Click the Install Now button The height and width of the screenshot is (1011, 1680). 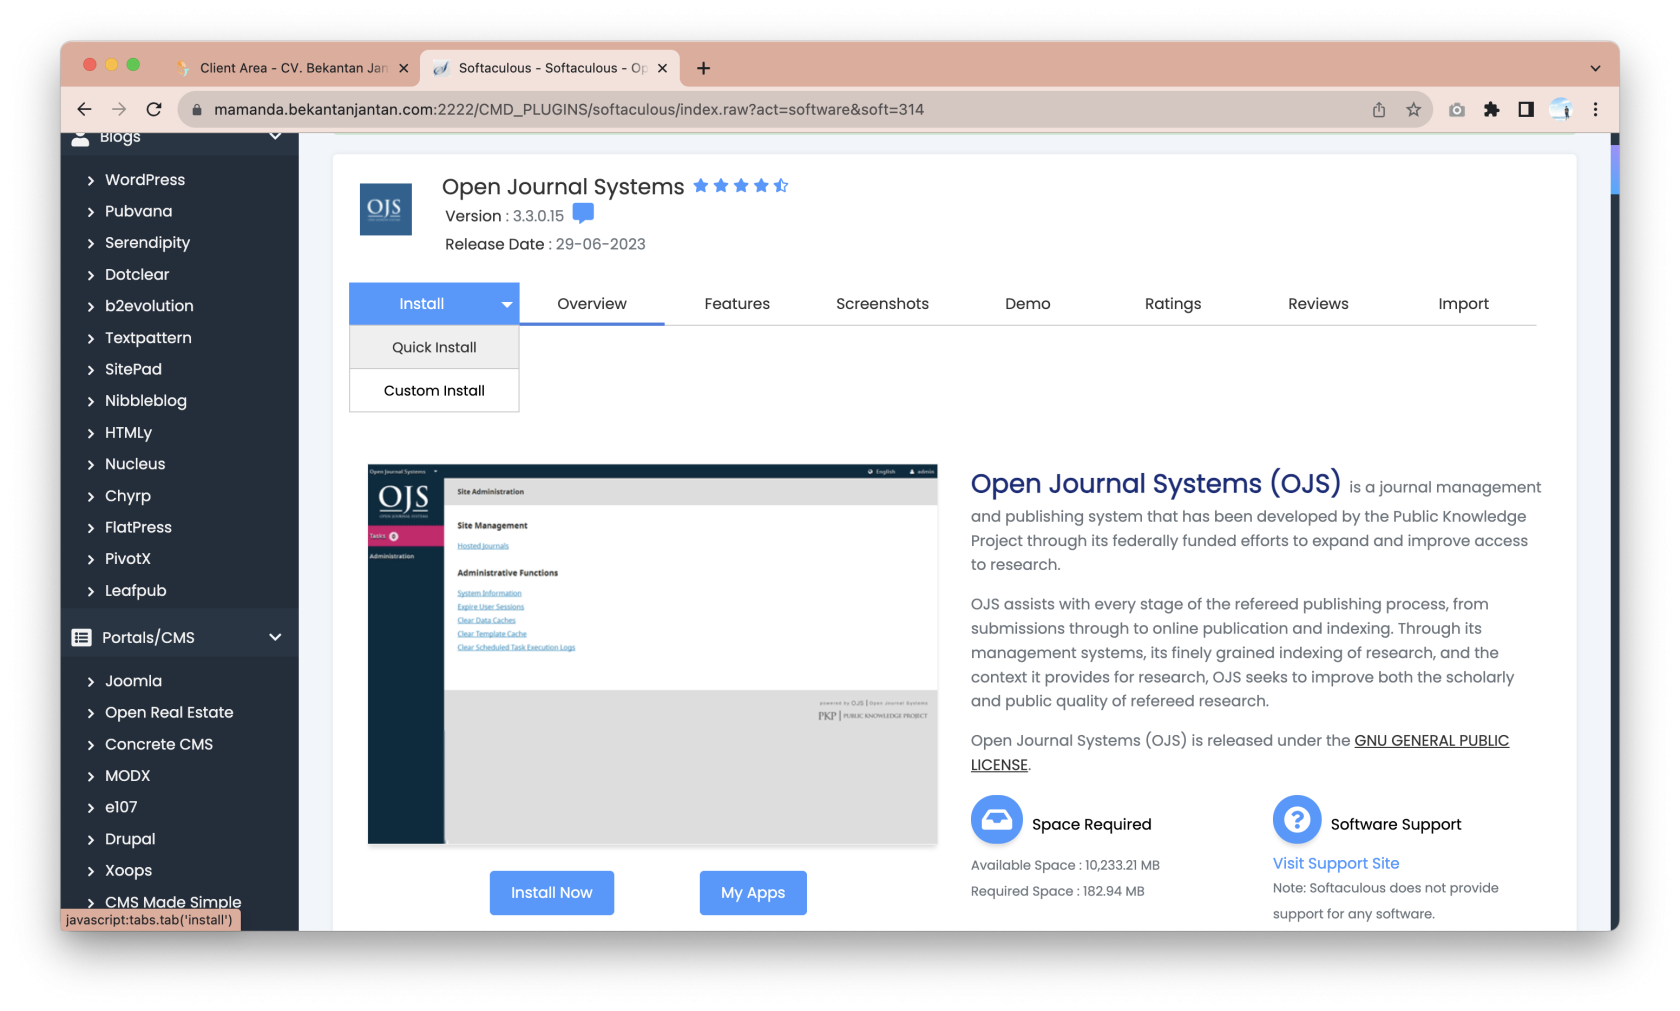[x=552, y=893]
